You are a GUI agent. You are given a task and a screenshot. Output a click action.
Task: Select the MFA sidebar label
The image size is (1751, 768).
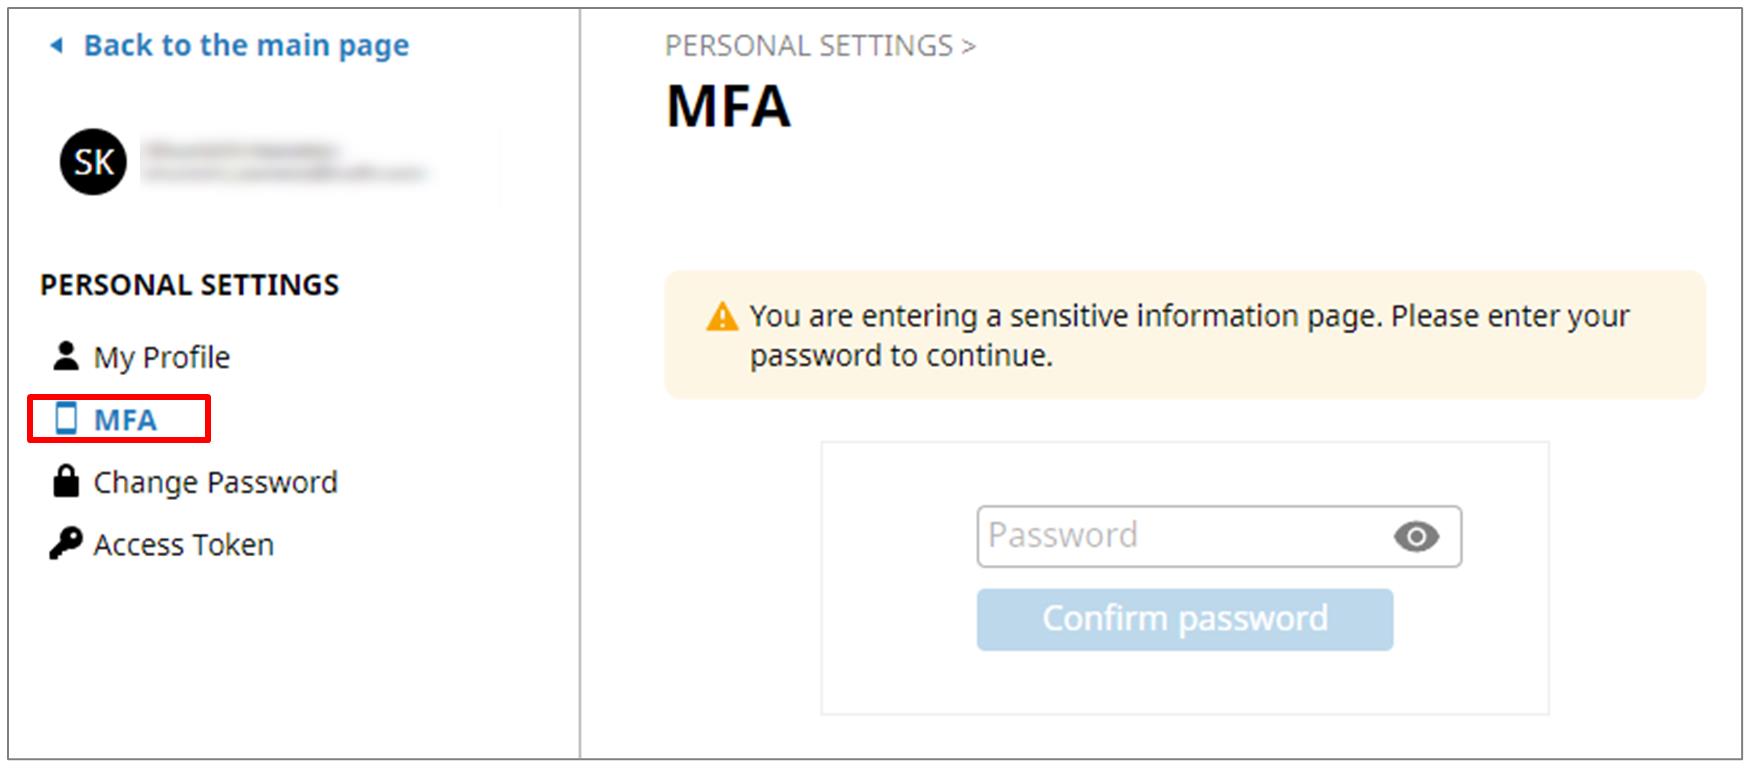(125, 420)
